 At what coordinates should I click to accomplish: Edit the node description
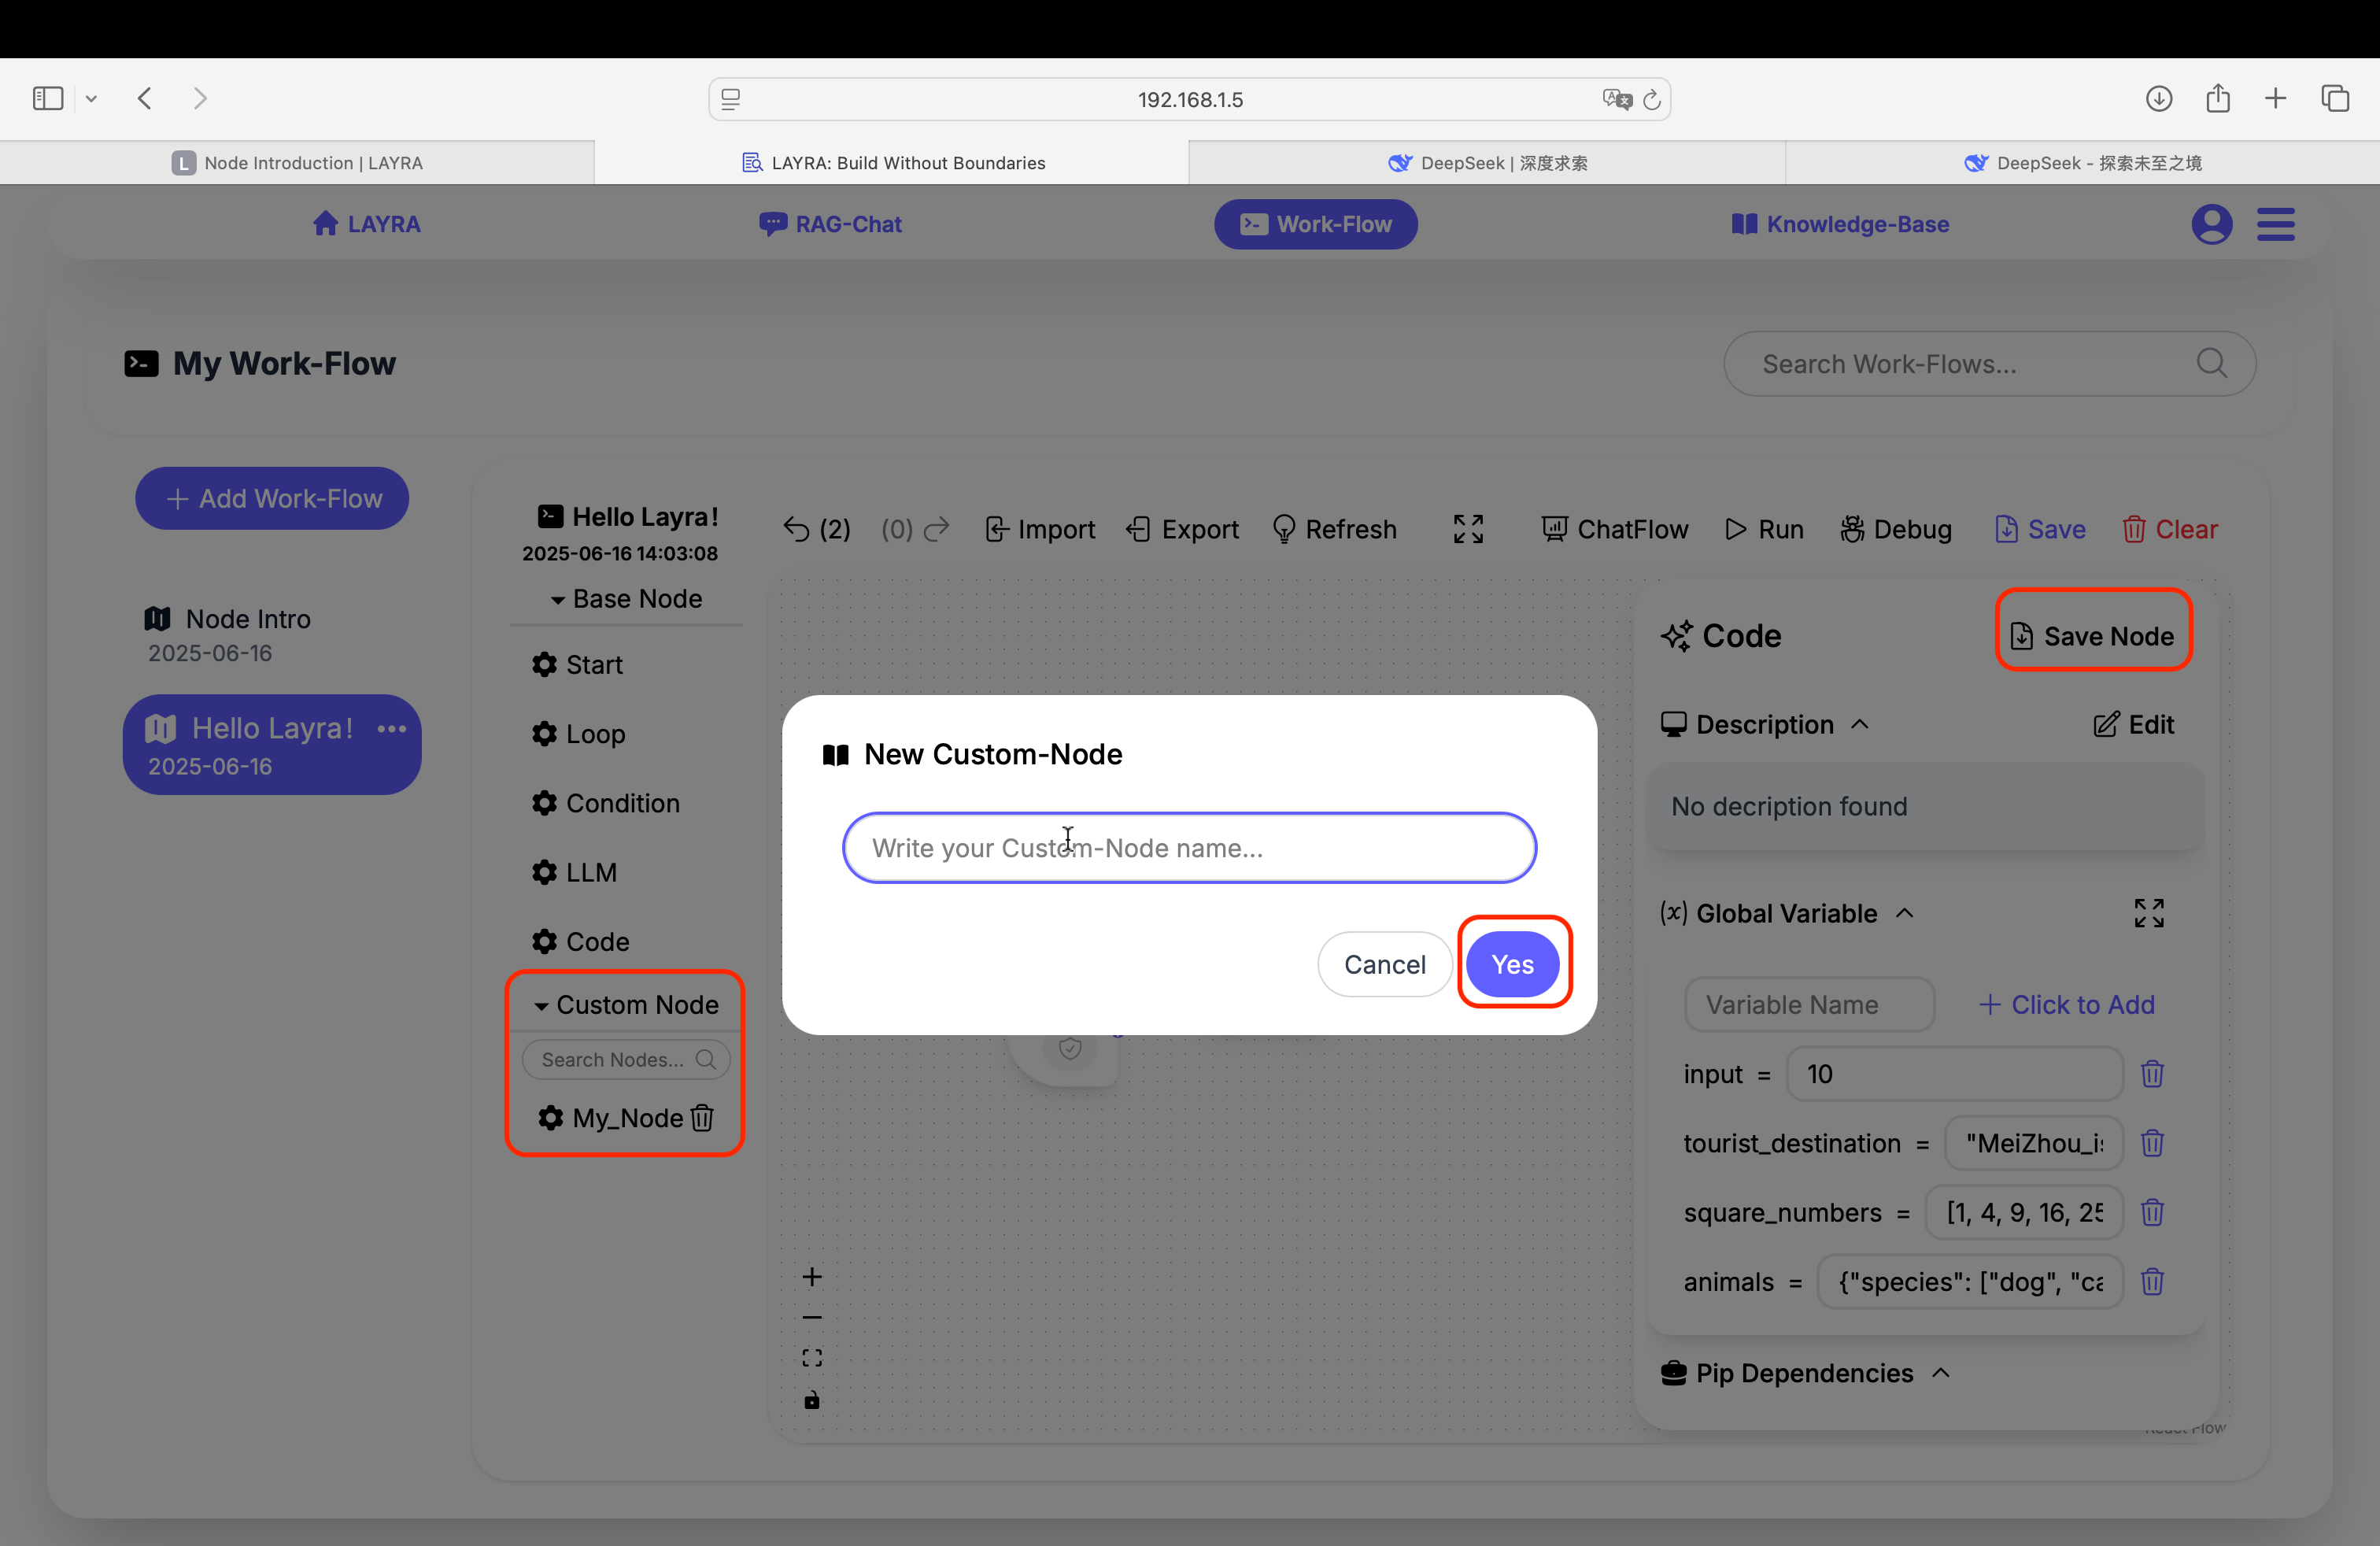pos(2134,724)
